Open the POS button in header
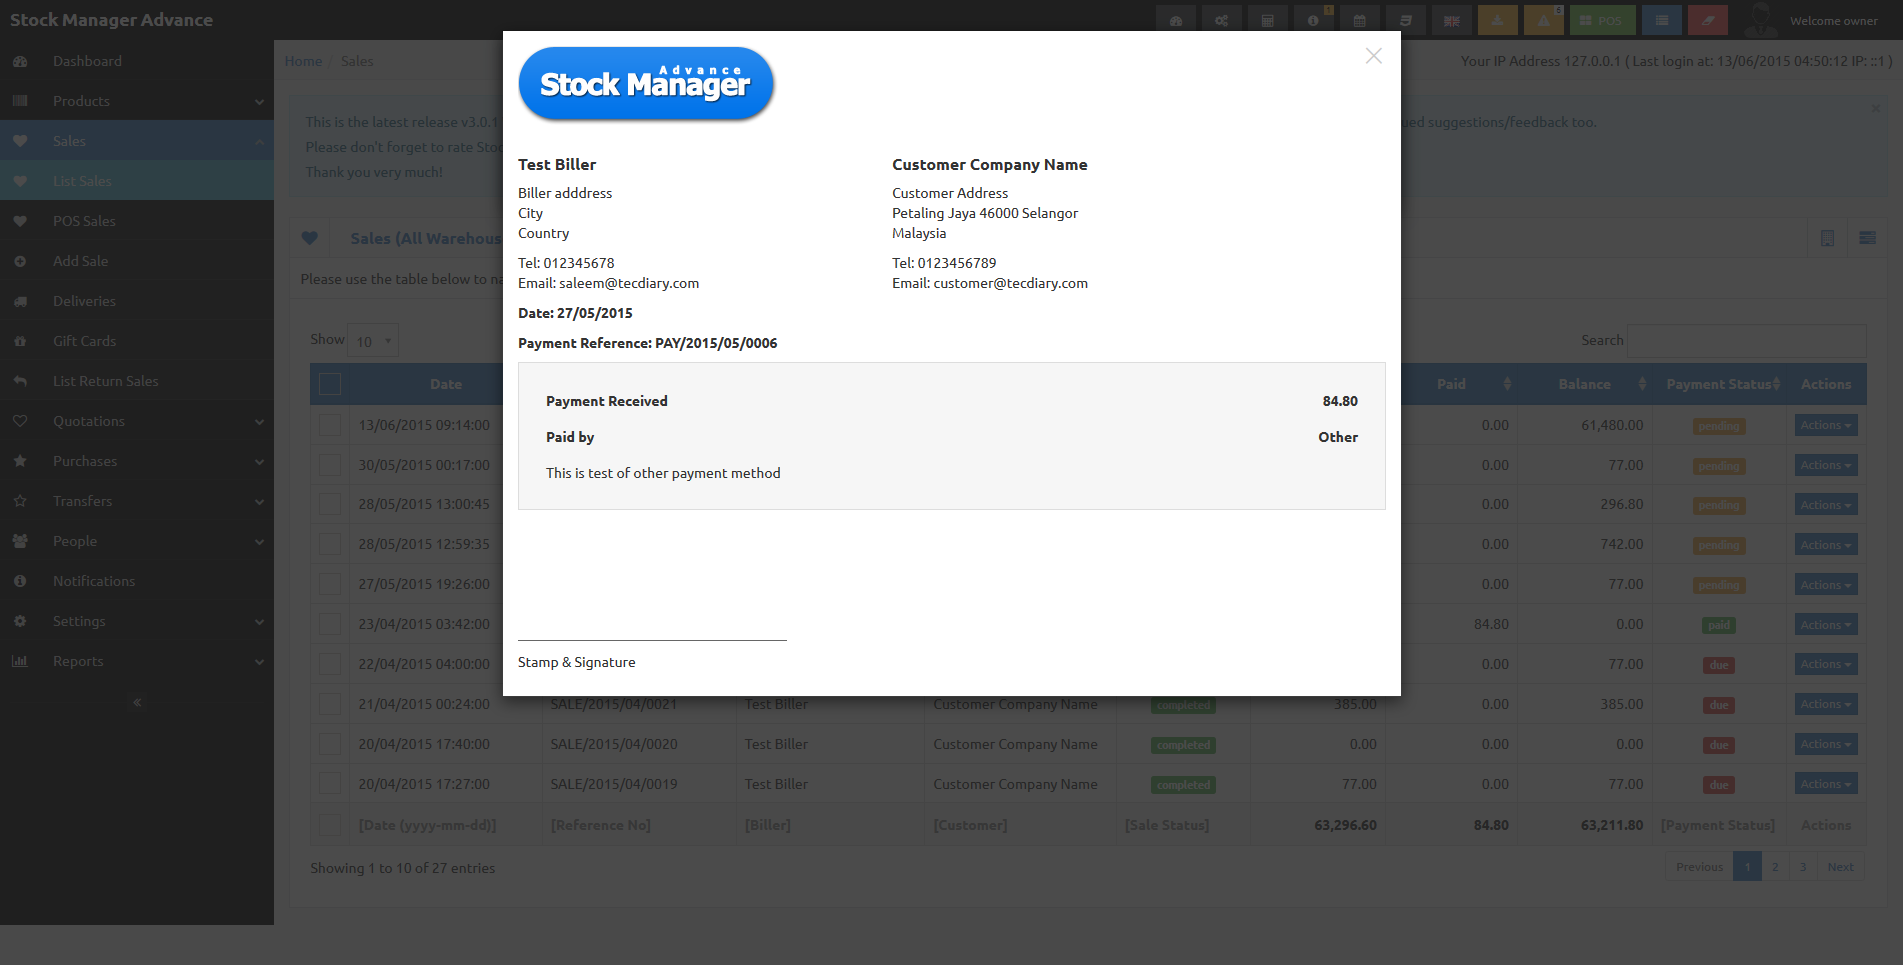 [1603, 20]
